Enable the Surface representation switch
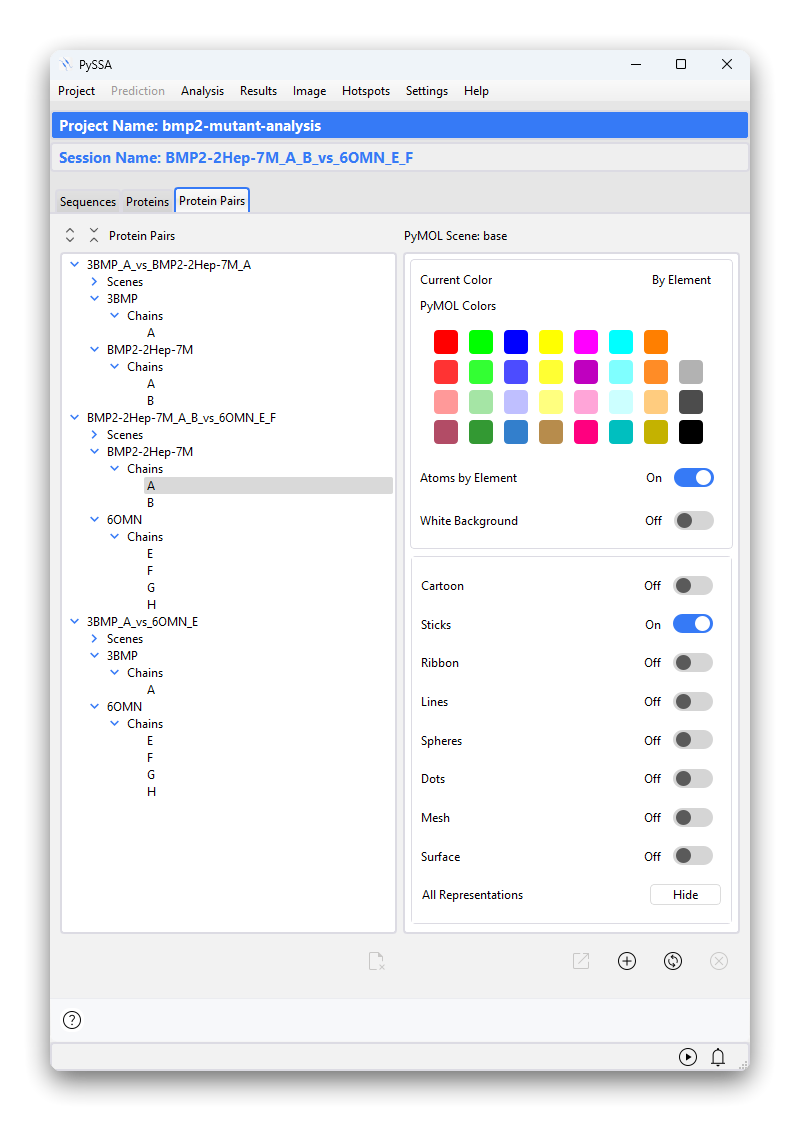 (x=693, y=856)
